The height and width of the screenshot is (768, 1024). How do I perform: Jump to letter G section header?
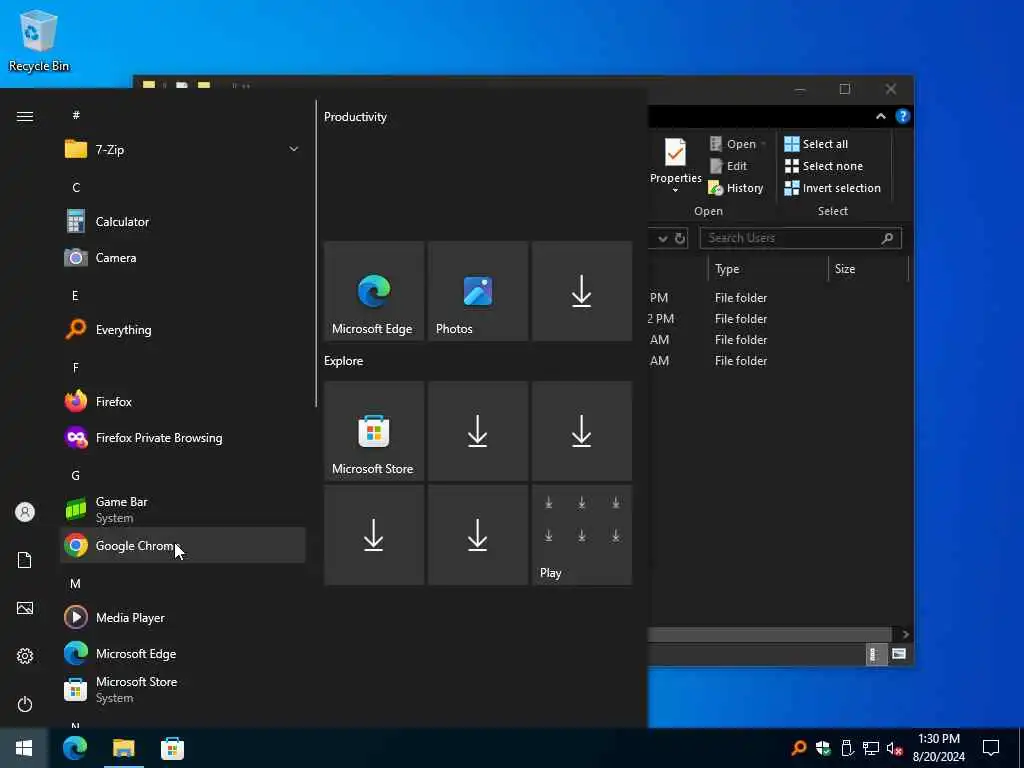click(76, 475)
